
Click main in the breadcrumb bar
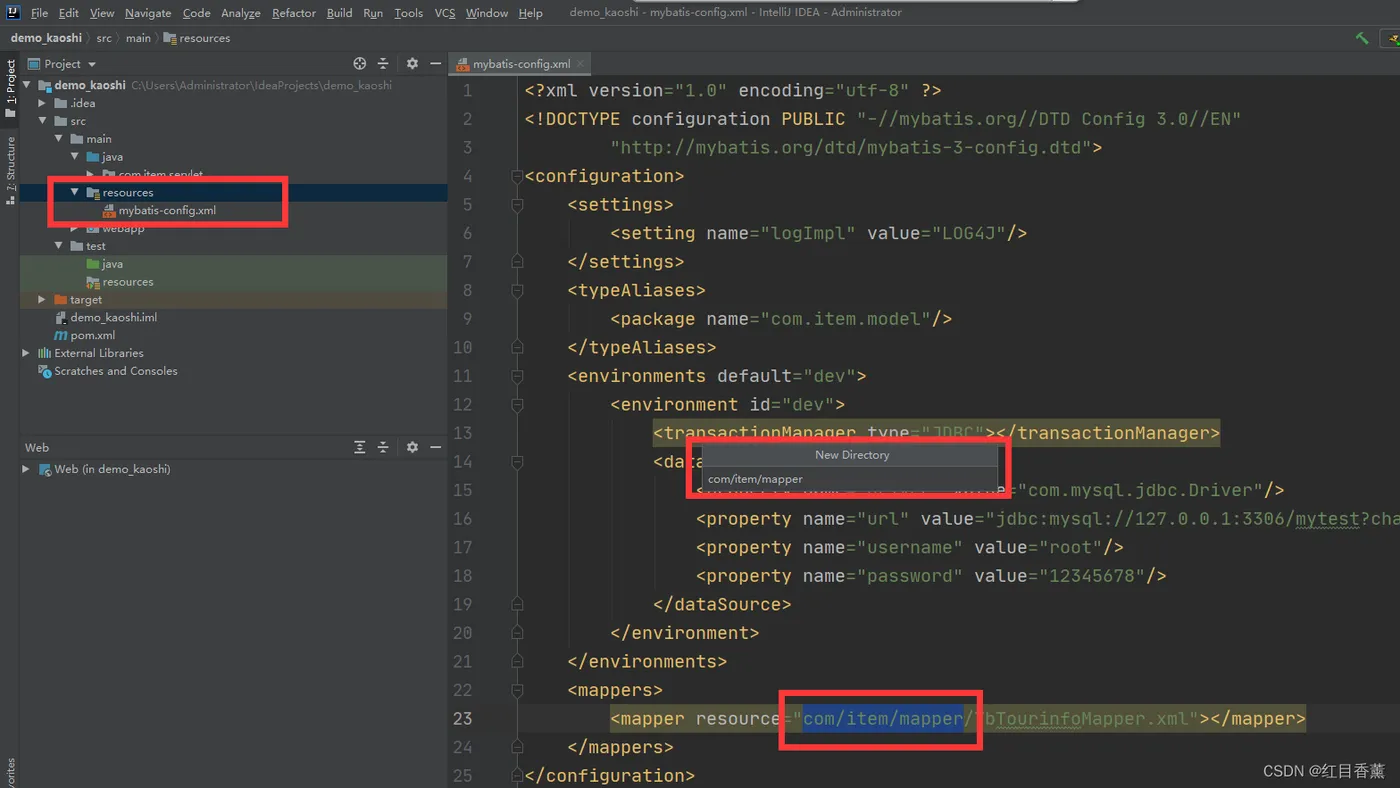(x=138, y=38)
